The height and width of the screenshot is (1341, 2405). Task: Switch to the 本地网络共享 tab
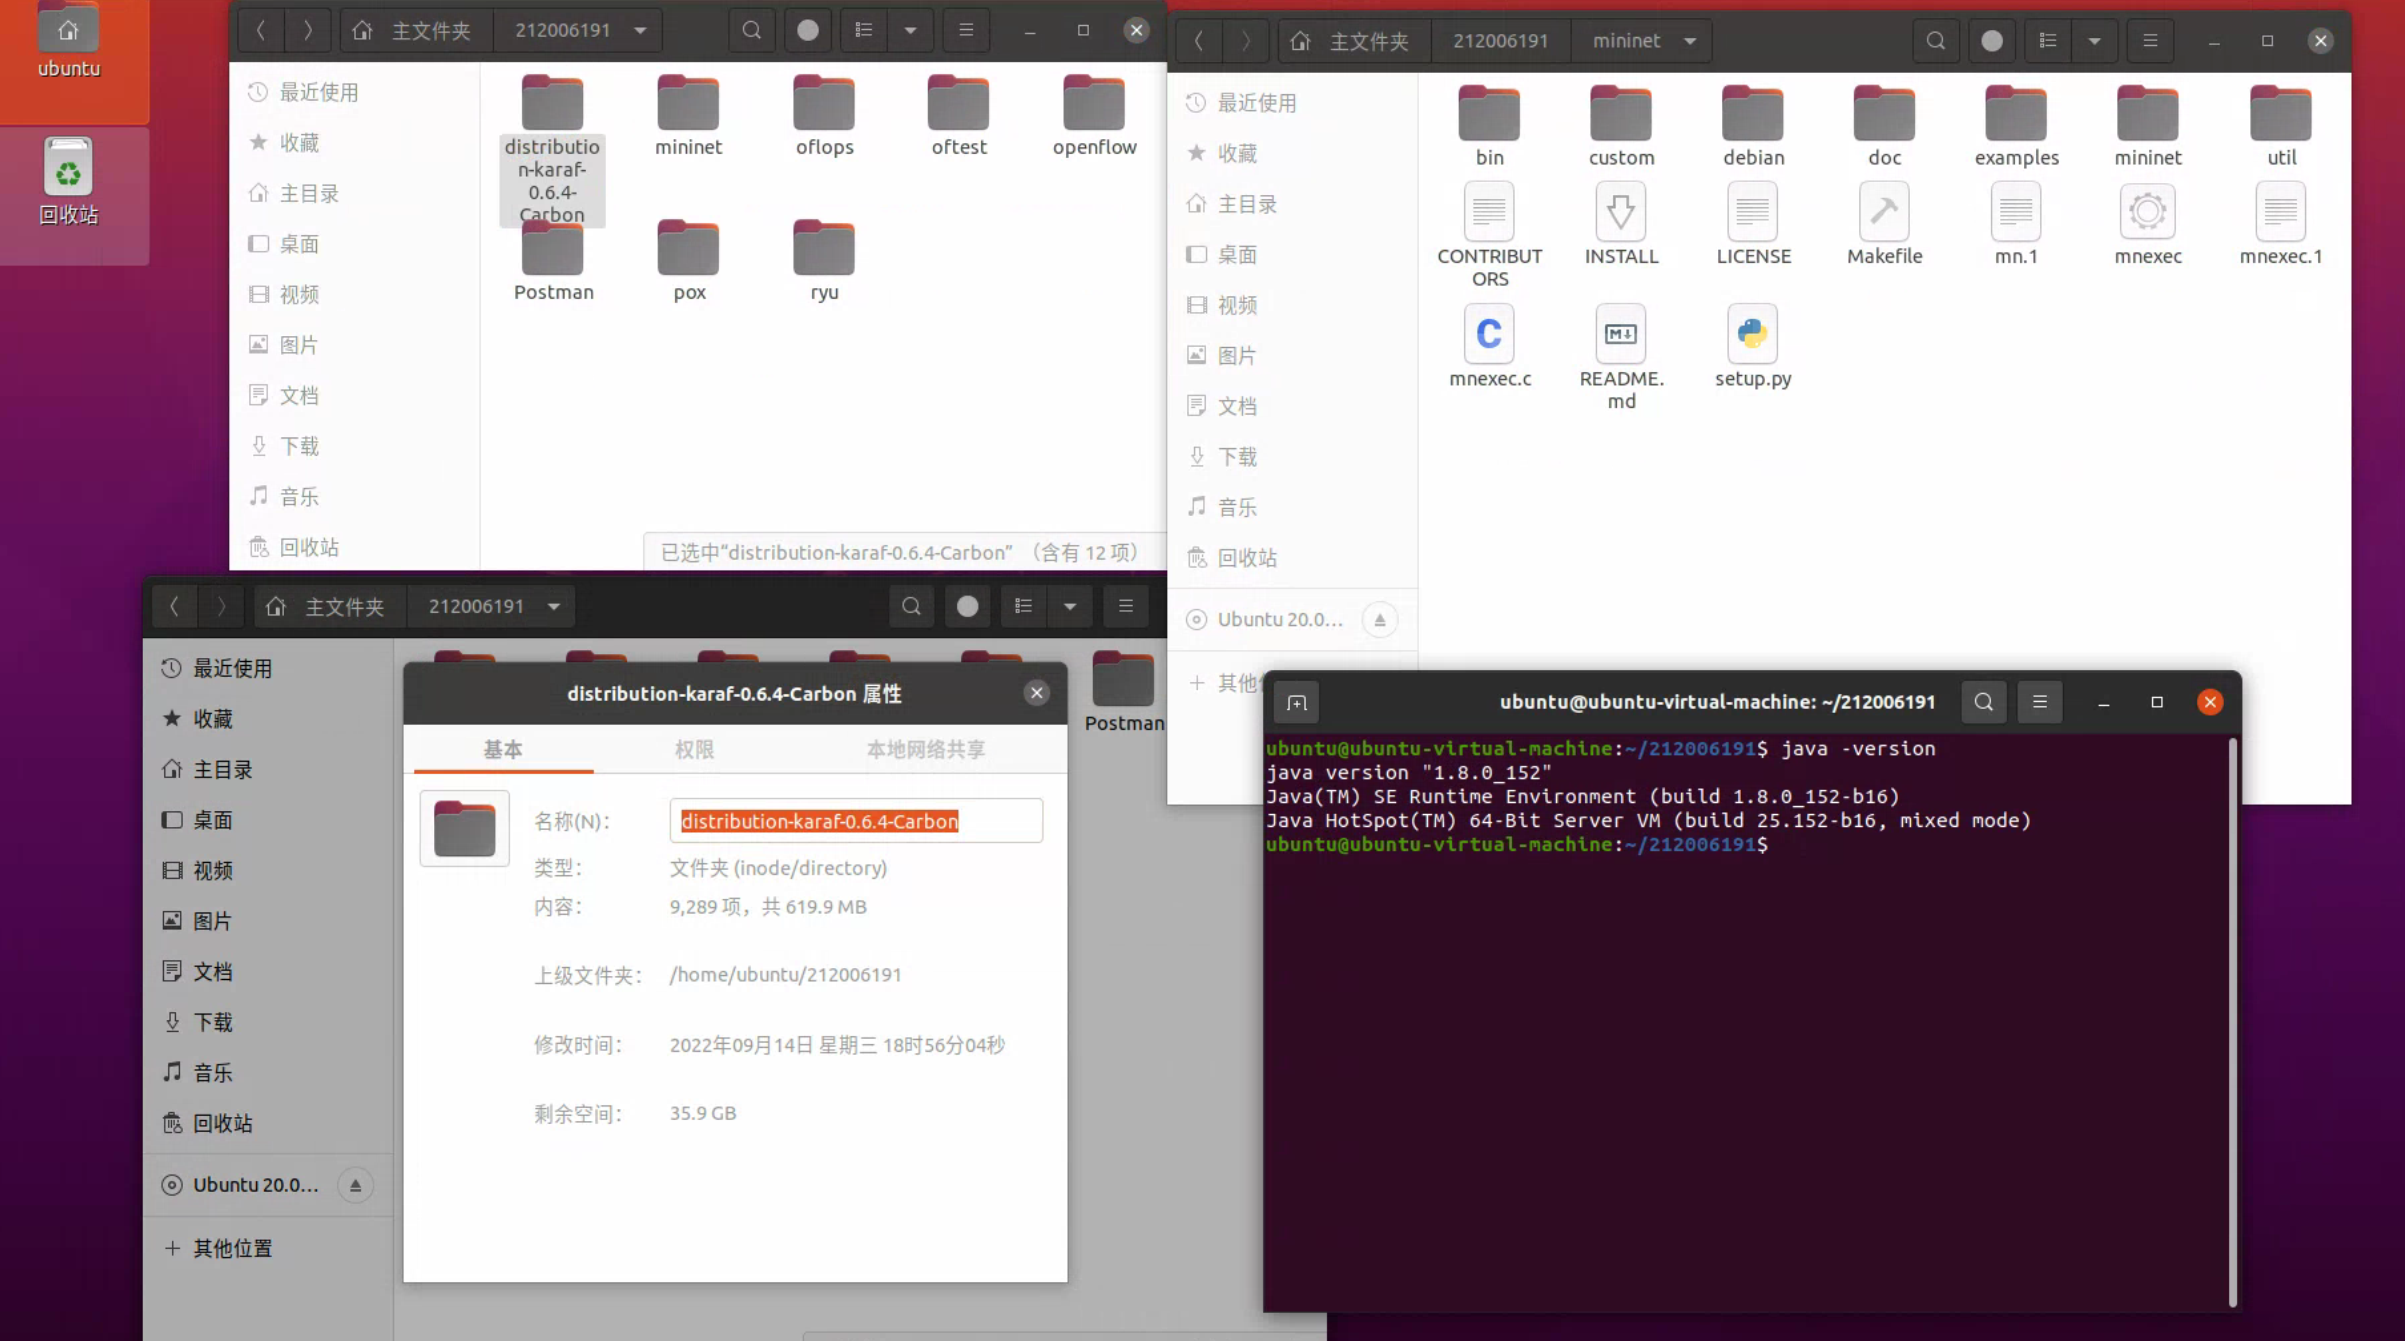pos(925,750)
